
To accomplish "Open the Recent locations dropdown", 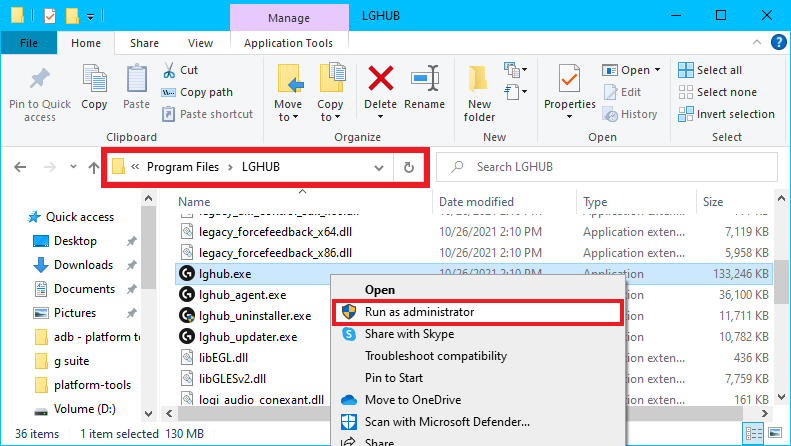I will (x=73, y=166).
